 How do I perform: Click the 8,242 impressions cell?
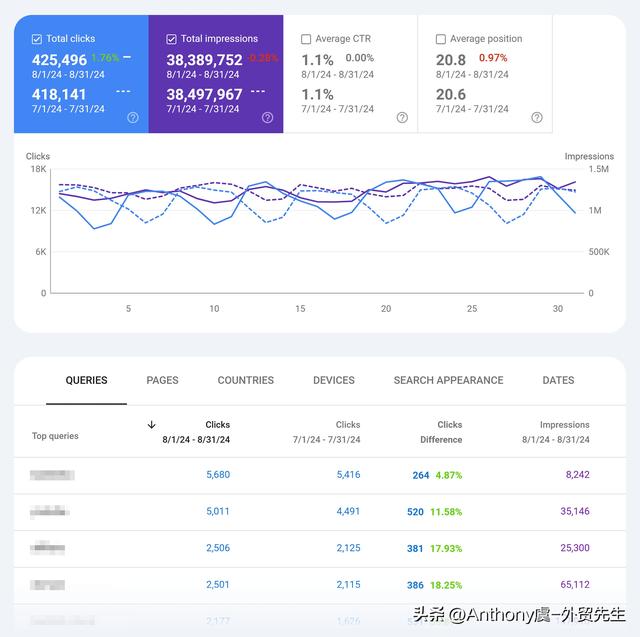click(578, 475)
